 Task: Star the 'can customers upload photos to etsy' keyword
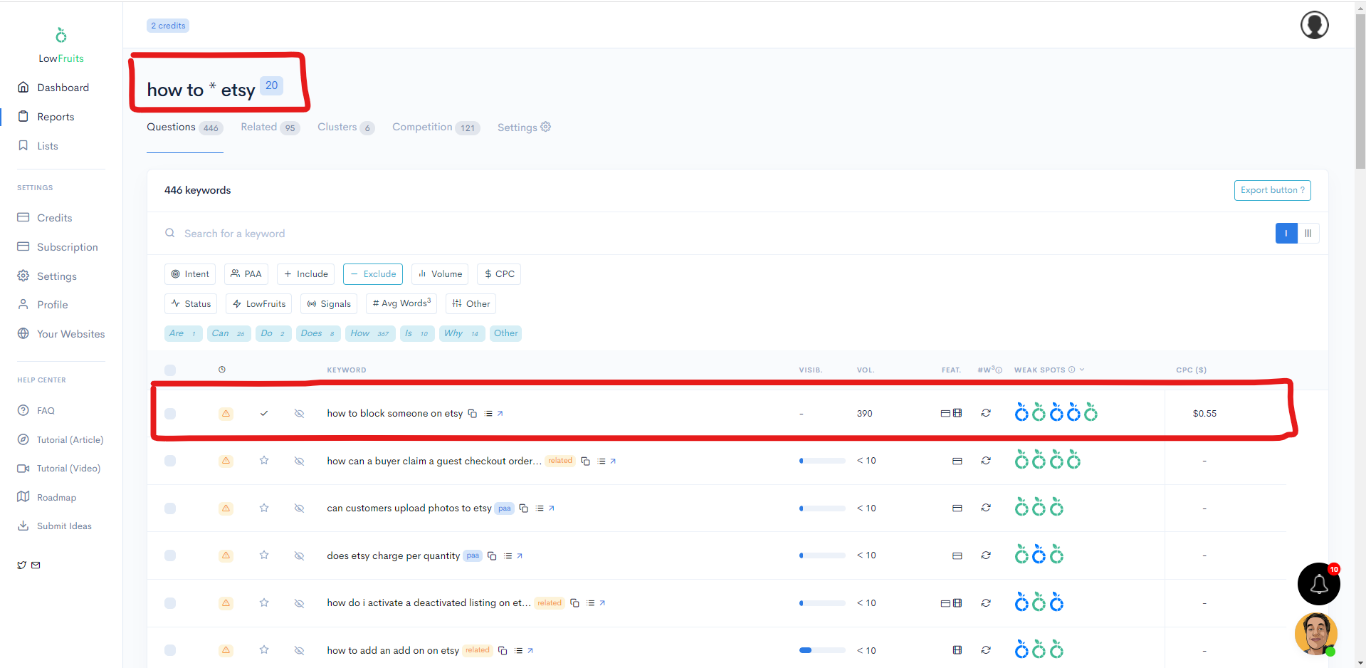pos(264,508)
